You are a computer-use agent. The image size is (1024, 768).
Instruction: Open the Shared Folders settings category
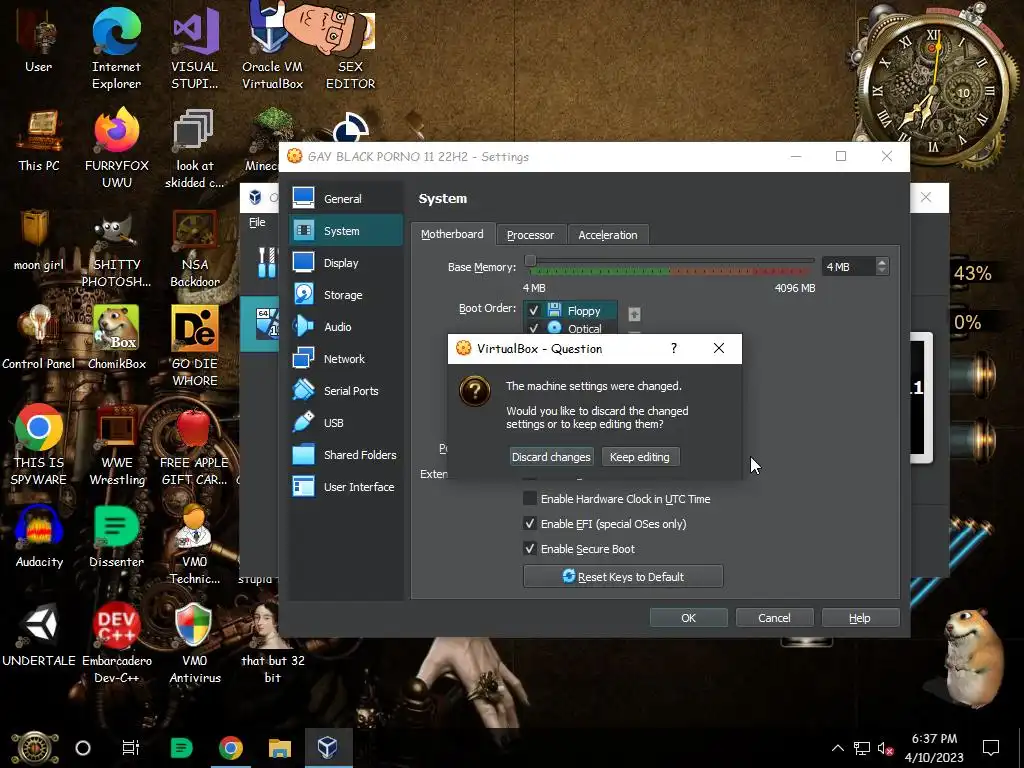pos(346,455)
